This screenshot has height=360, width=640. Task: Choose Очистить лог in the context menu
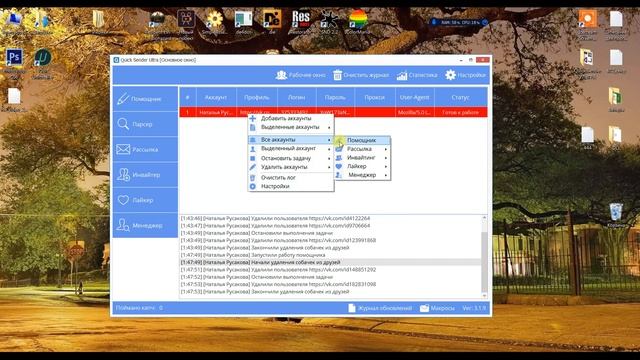pos(291,178)
